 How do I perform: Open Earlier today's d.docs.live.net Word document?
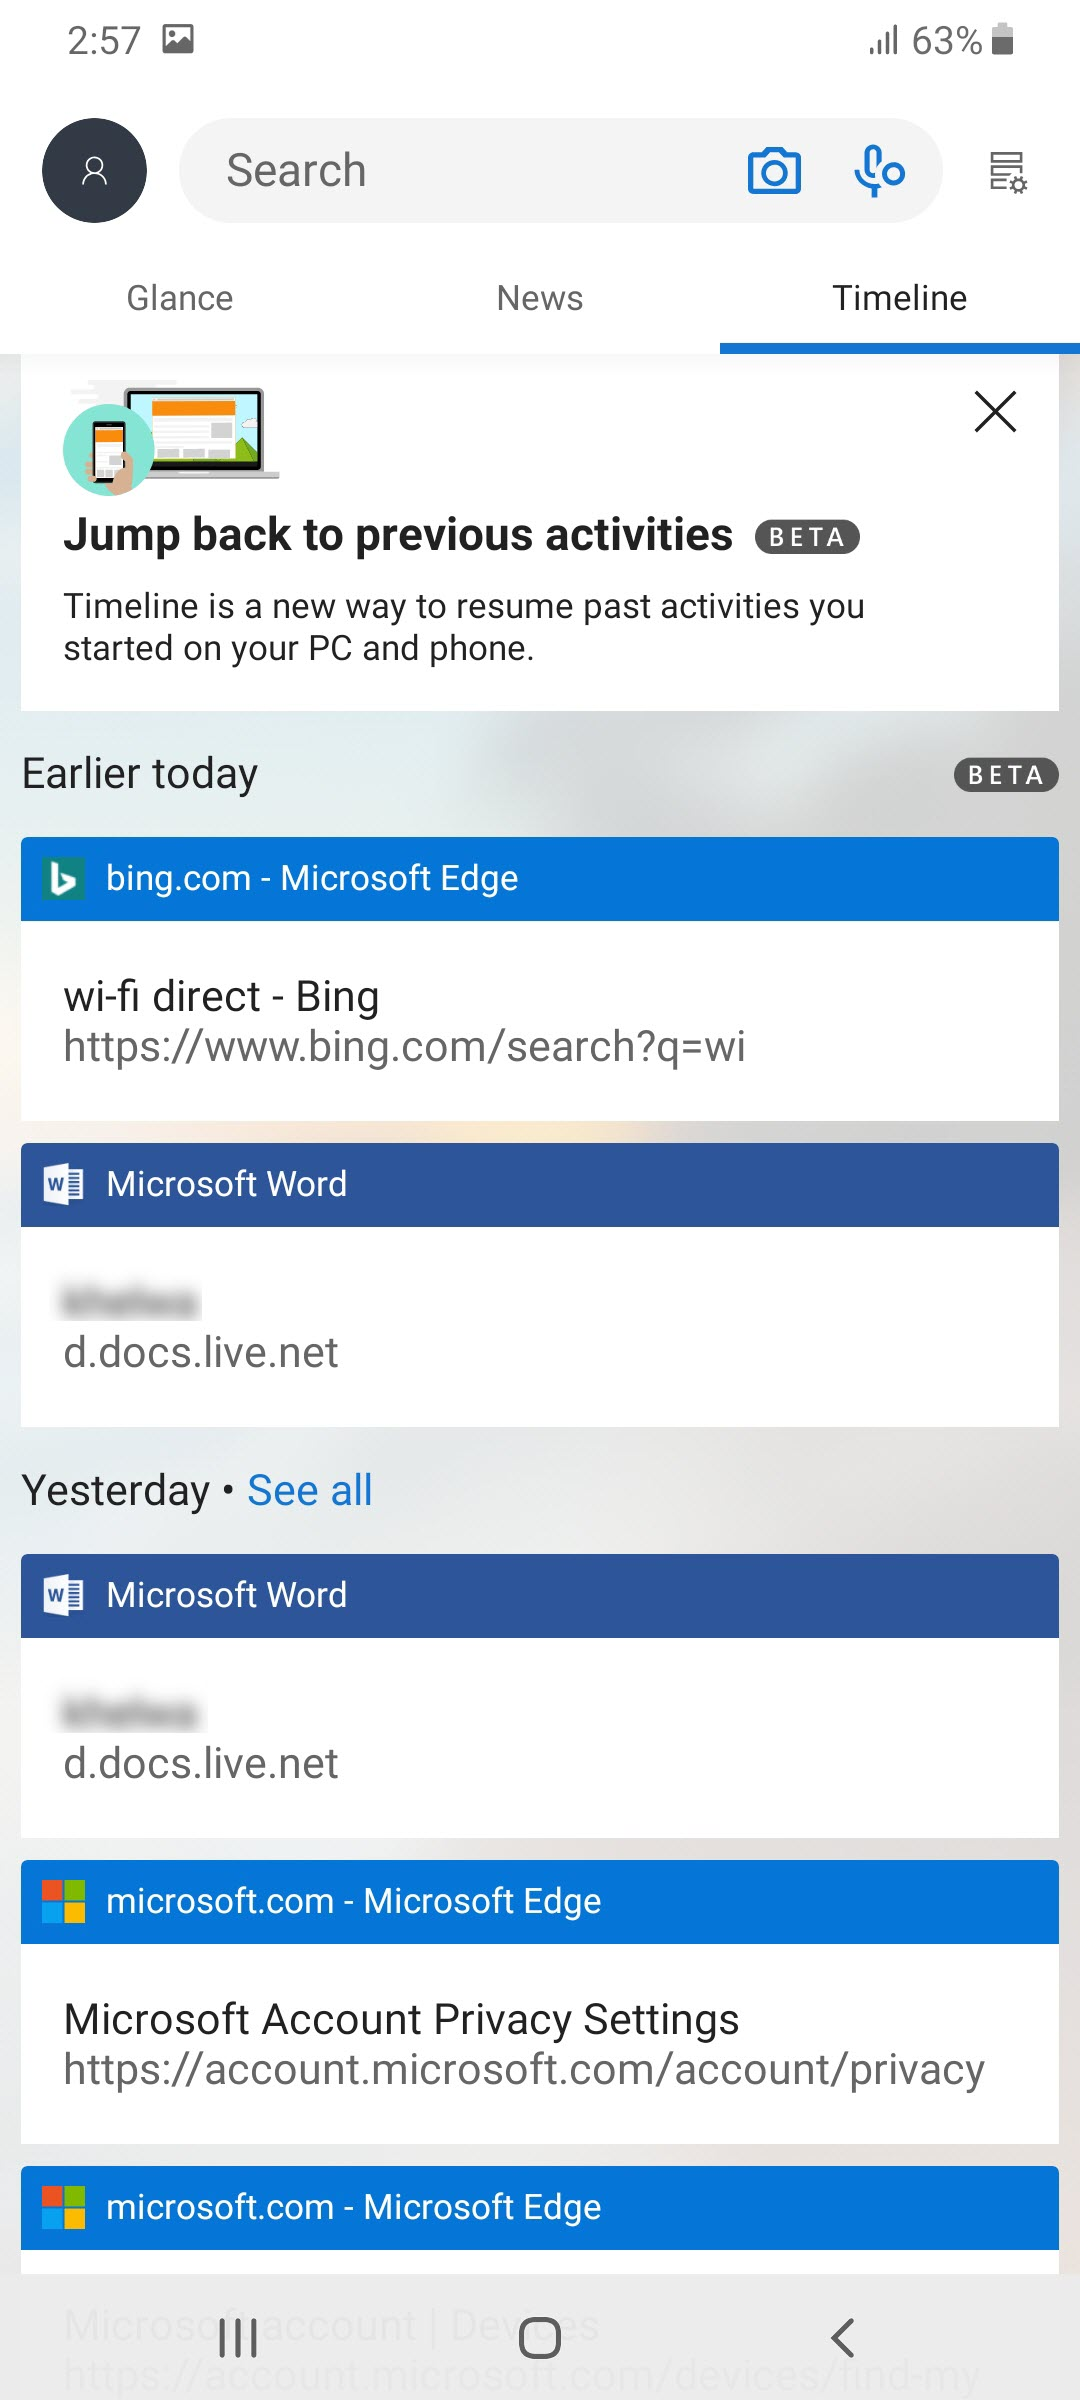click(x=540, y=1327)
